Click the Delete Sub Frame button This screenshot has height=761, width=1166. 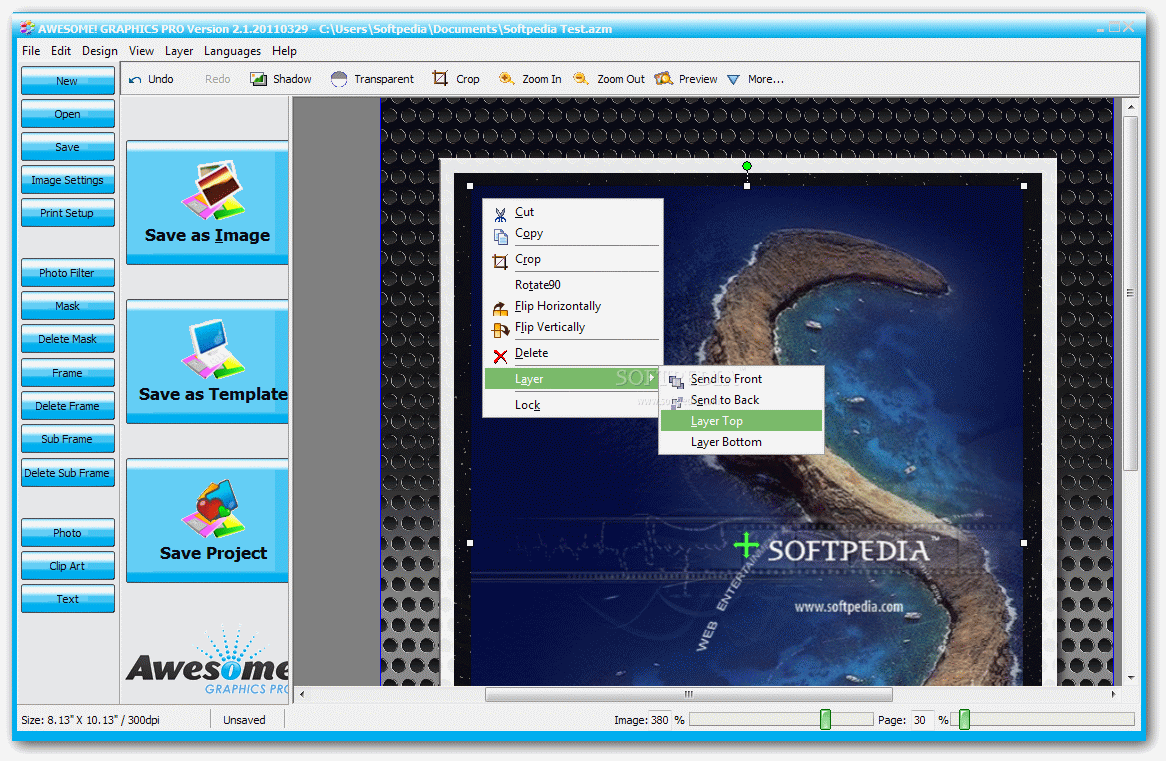pyautogui.click(x=68, y=473)
